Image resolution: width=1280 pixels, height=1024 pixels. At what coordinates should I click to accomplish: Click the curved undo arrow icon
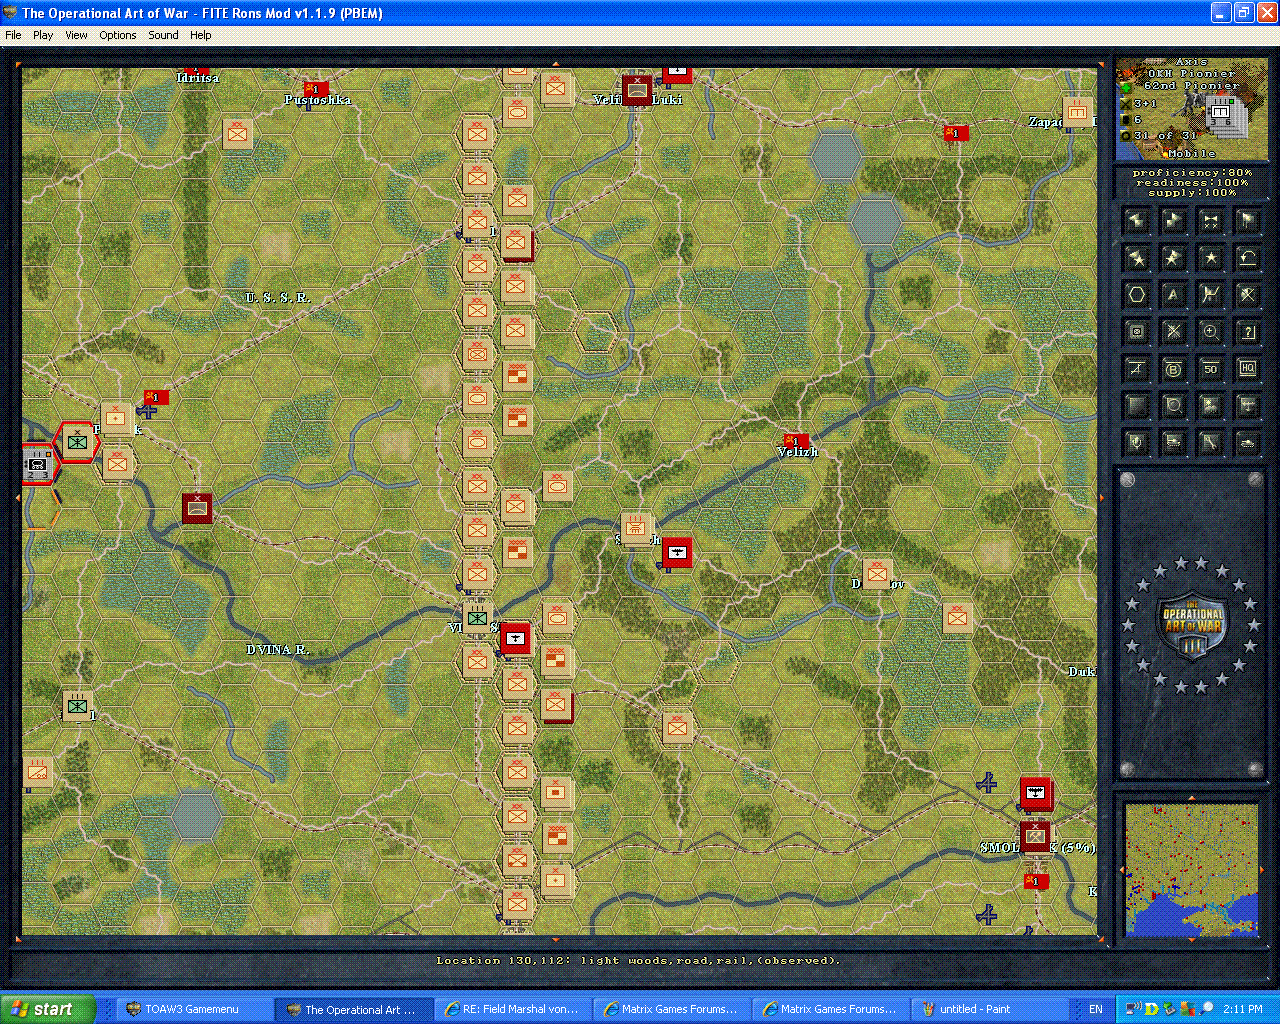(1248, 258)
